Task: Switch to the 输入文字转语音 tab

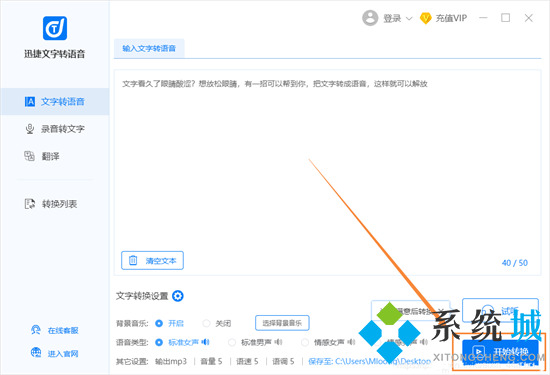Action: [149, 48]
